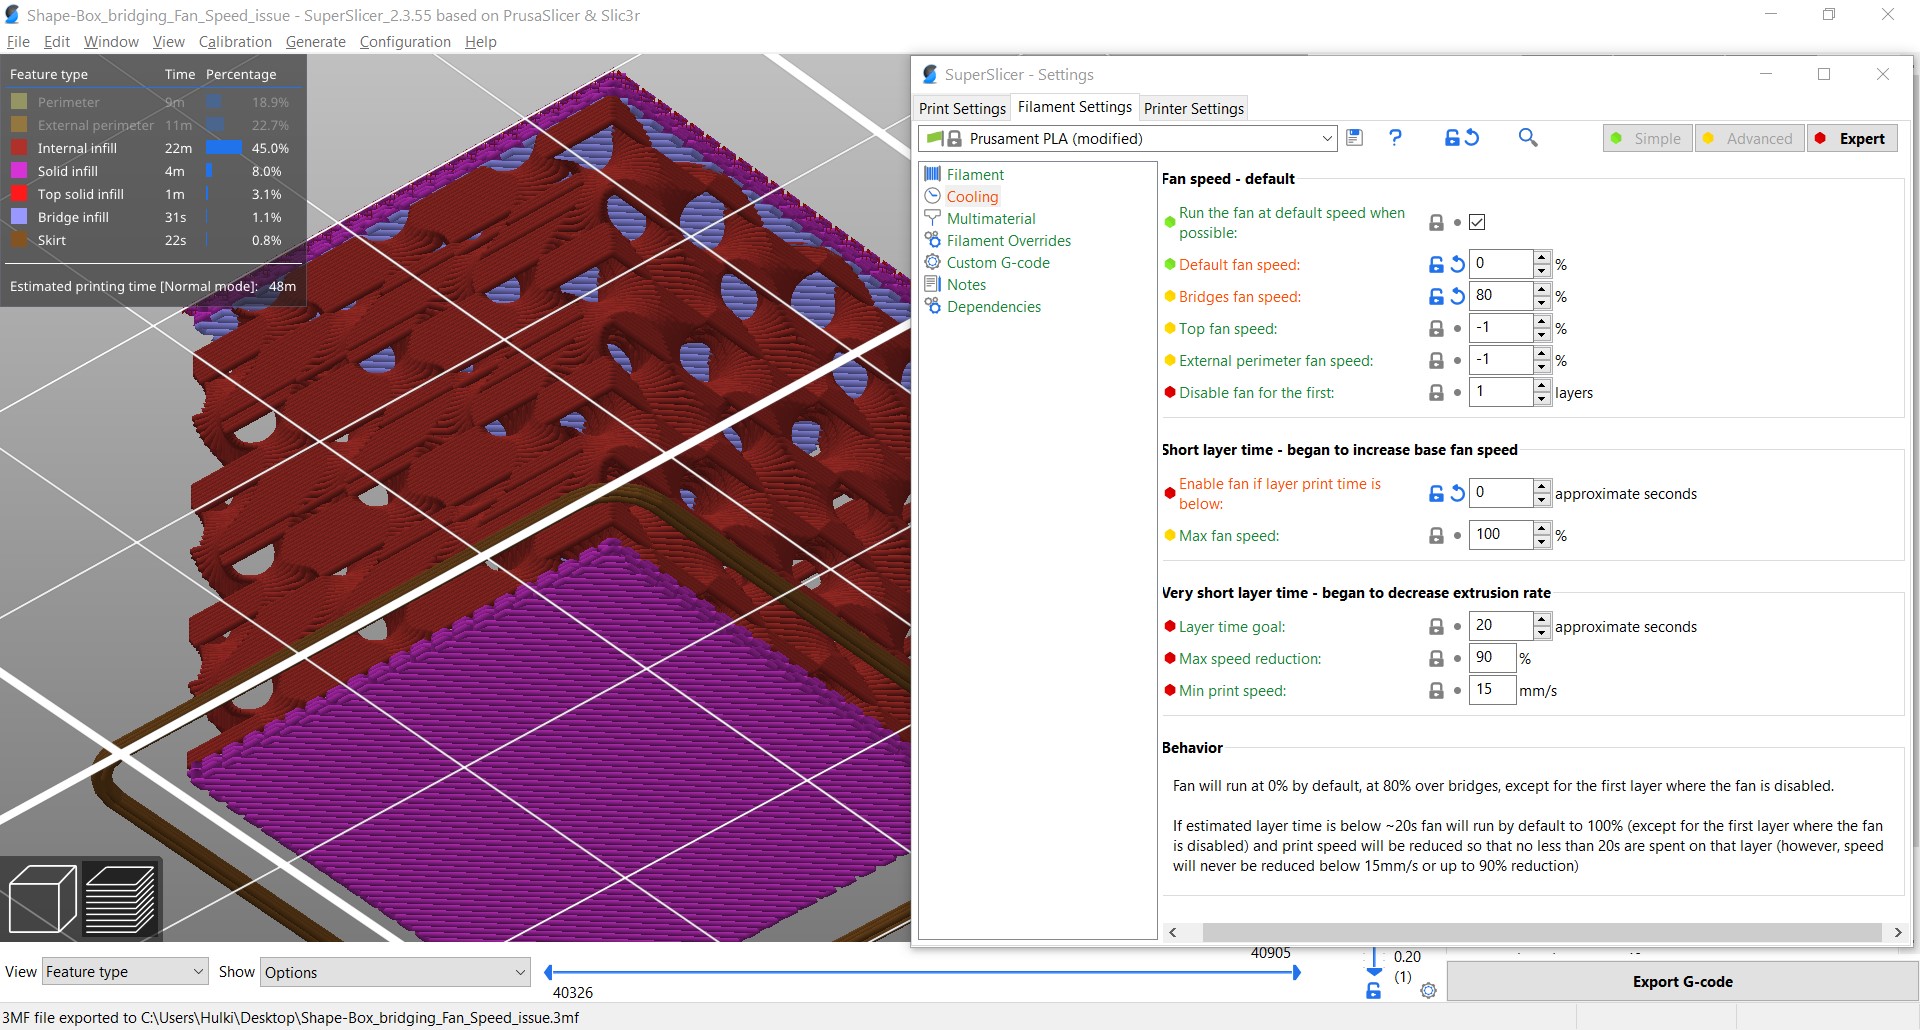Click the horizontal moves slider right handle

point(1297,972)
